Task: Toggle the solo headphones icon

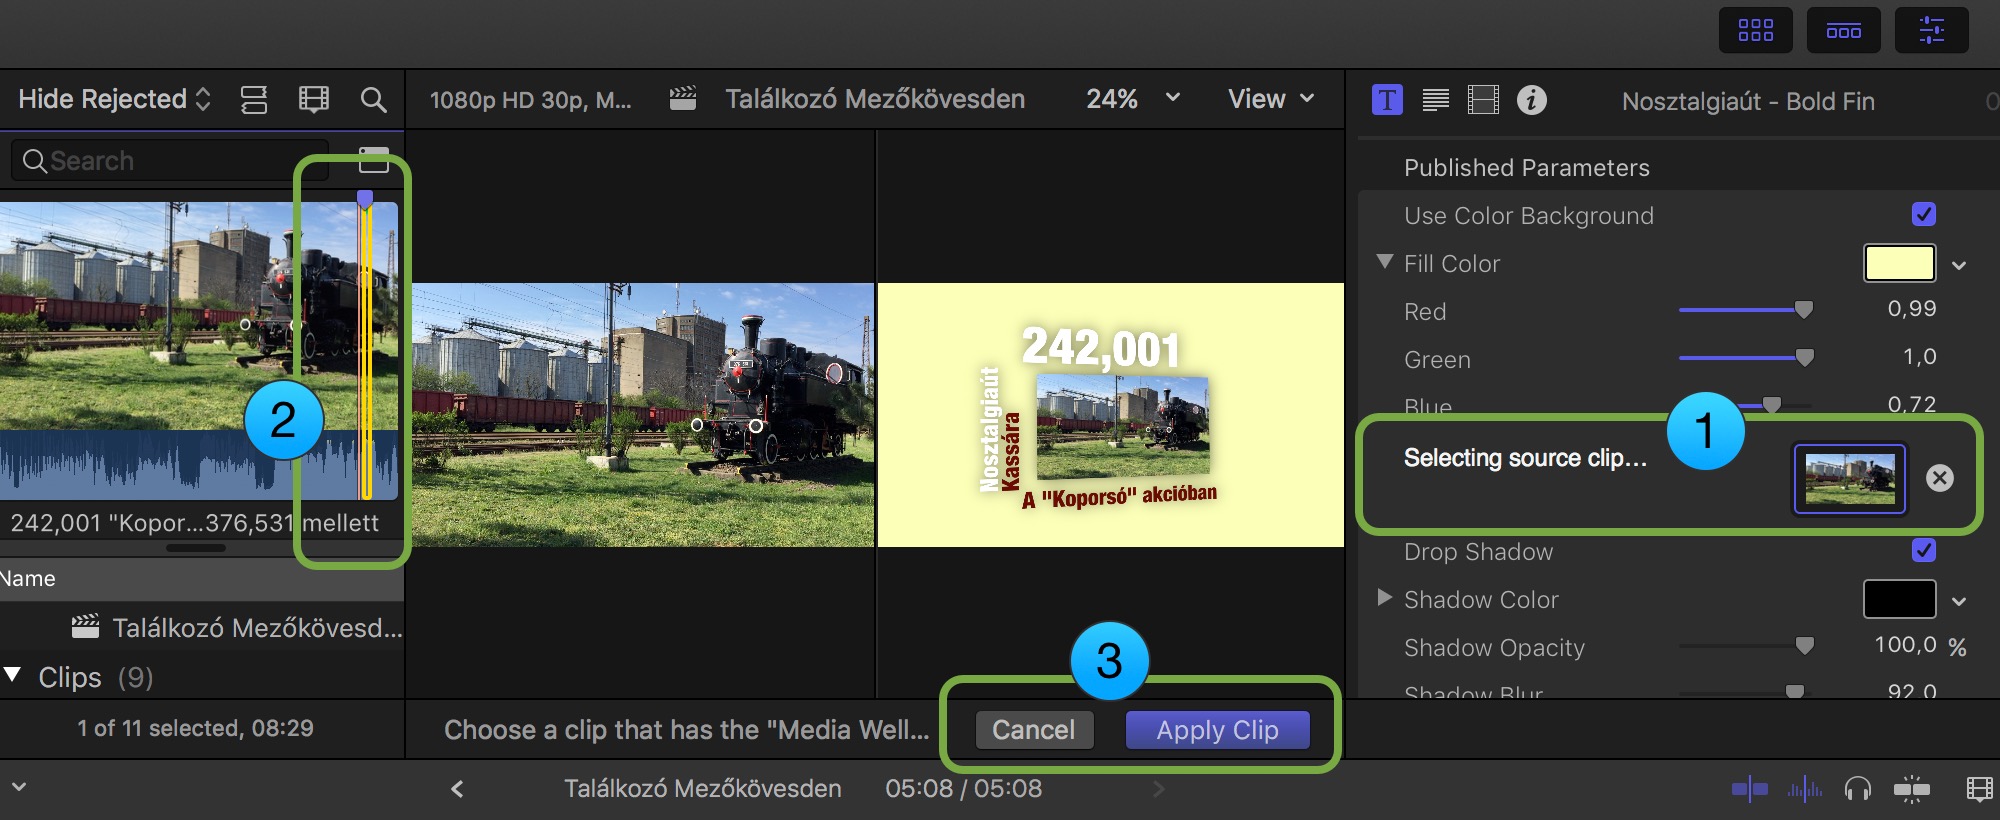Action: (1857, 789)
